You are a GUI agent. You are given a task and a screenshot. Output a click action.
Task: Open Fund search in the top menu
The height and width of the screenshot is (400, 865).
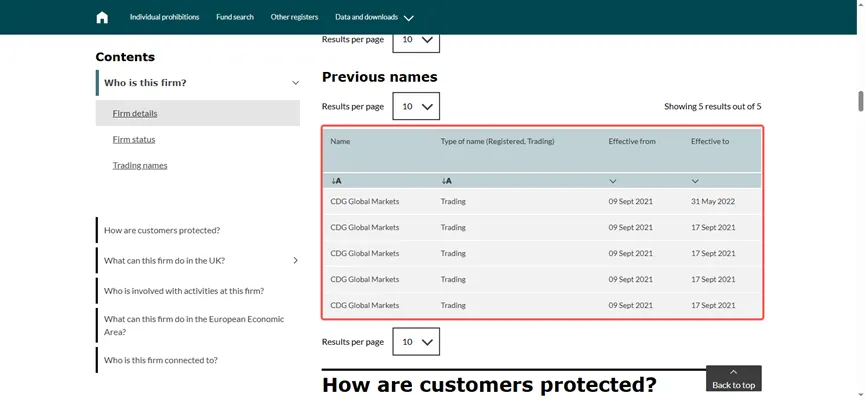[x=235, y=17]
